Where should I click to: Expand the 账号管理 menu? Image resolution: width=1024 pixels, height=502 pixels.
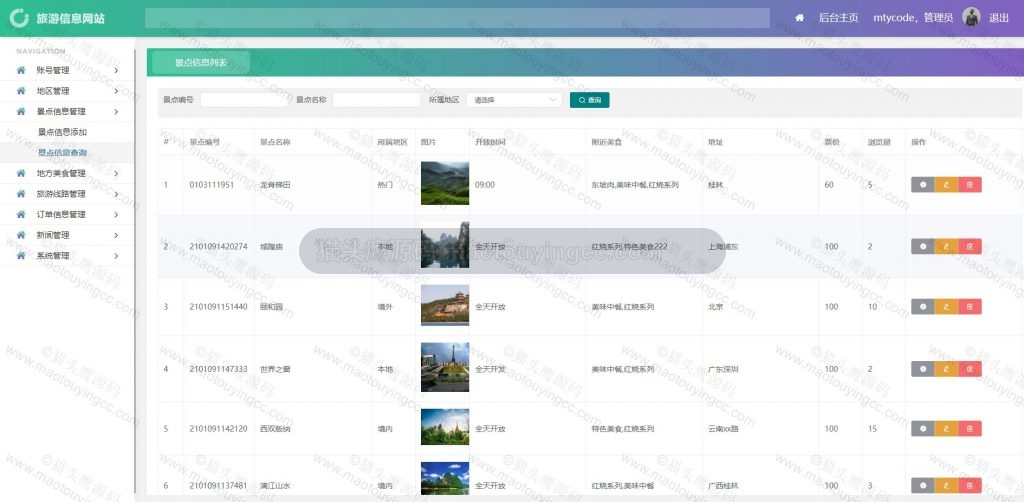click(67, 71)
